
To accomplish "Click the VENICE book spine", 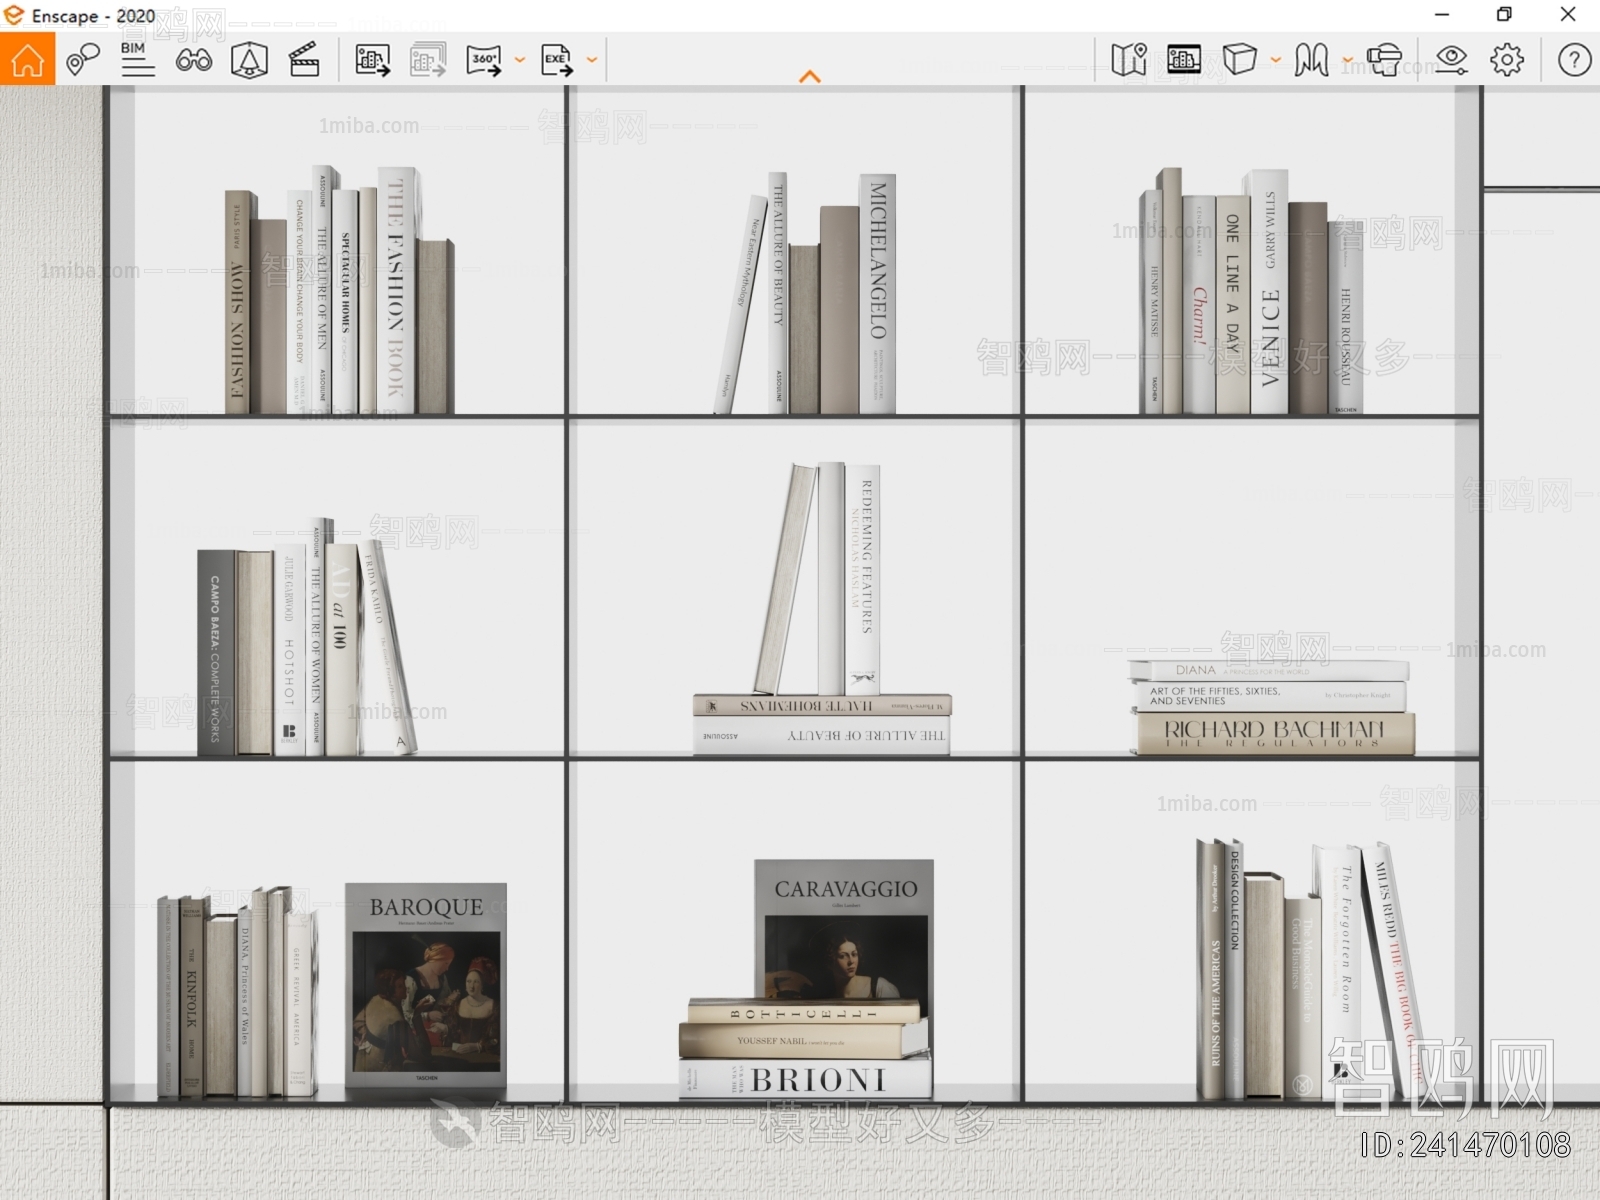I will click(x=1269, y=292).
